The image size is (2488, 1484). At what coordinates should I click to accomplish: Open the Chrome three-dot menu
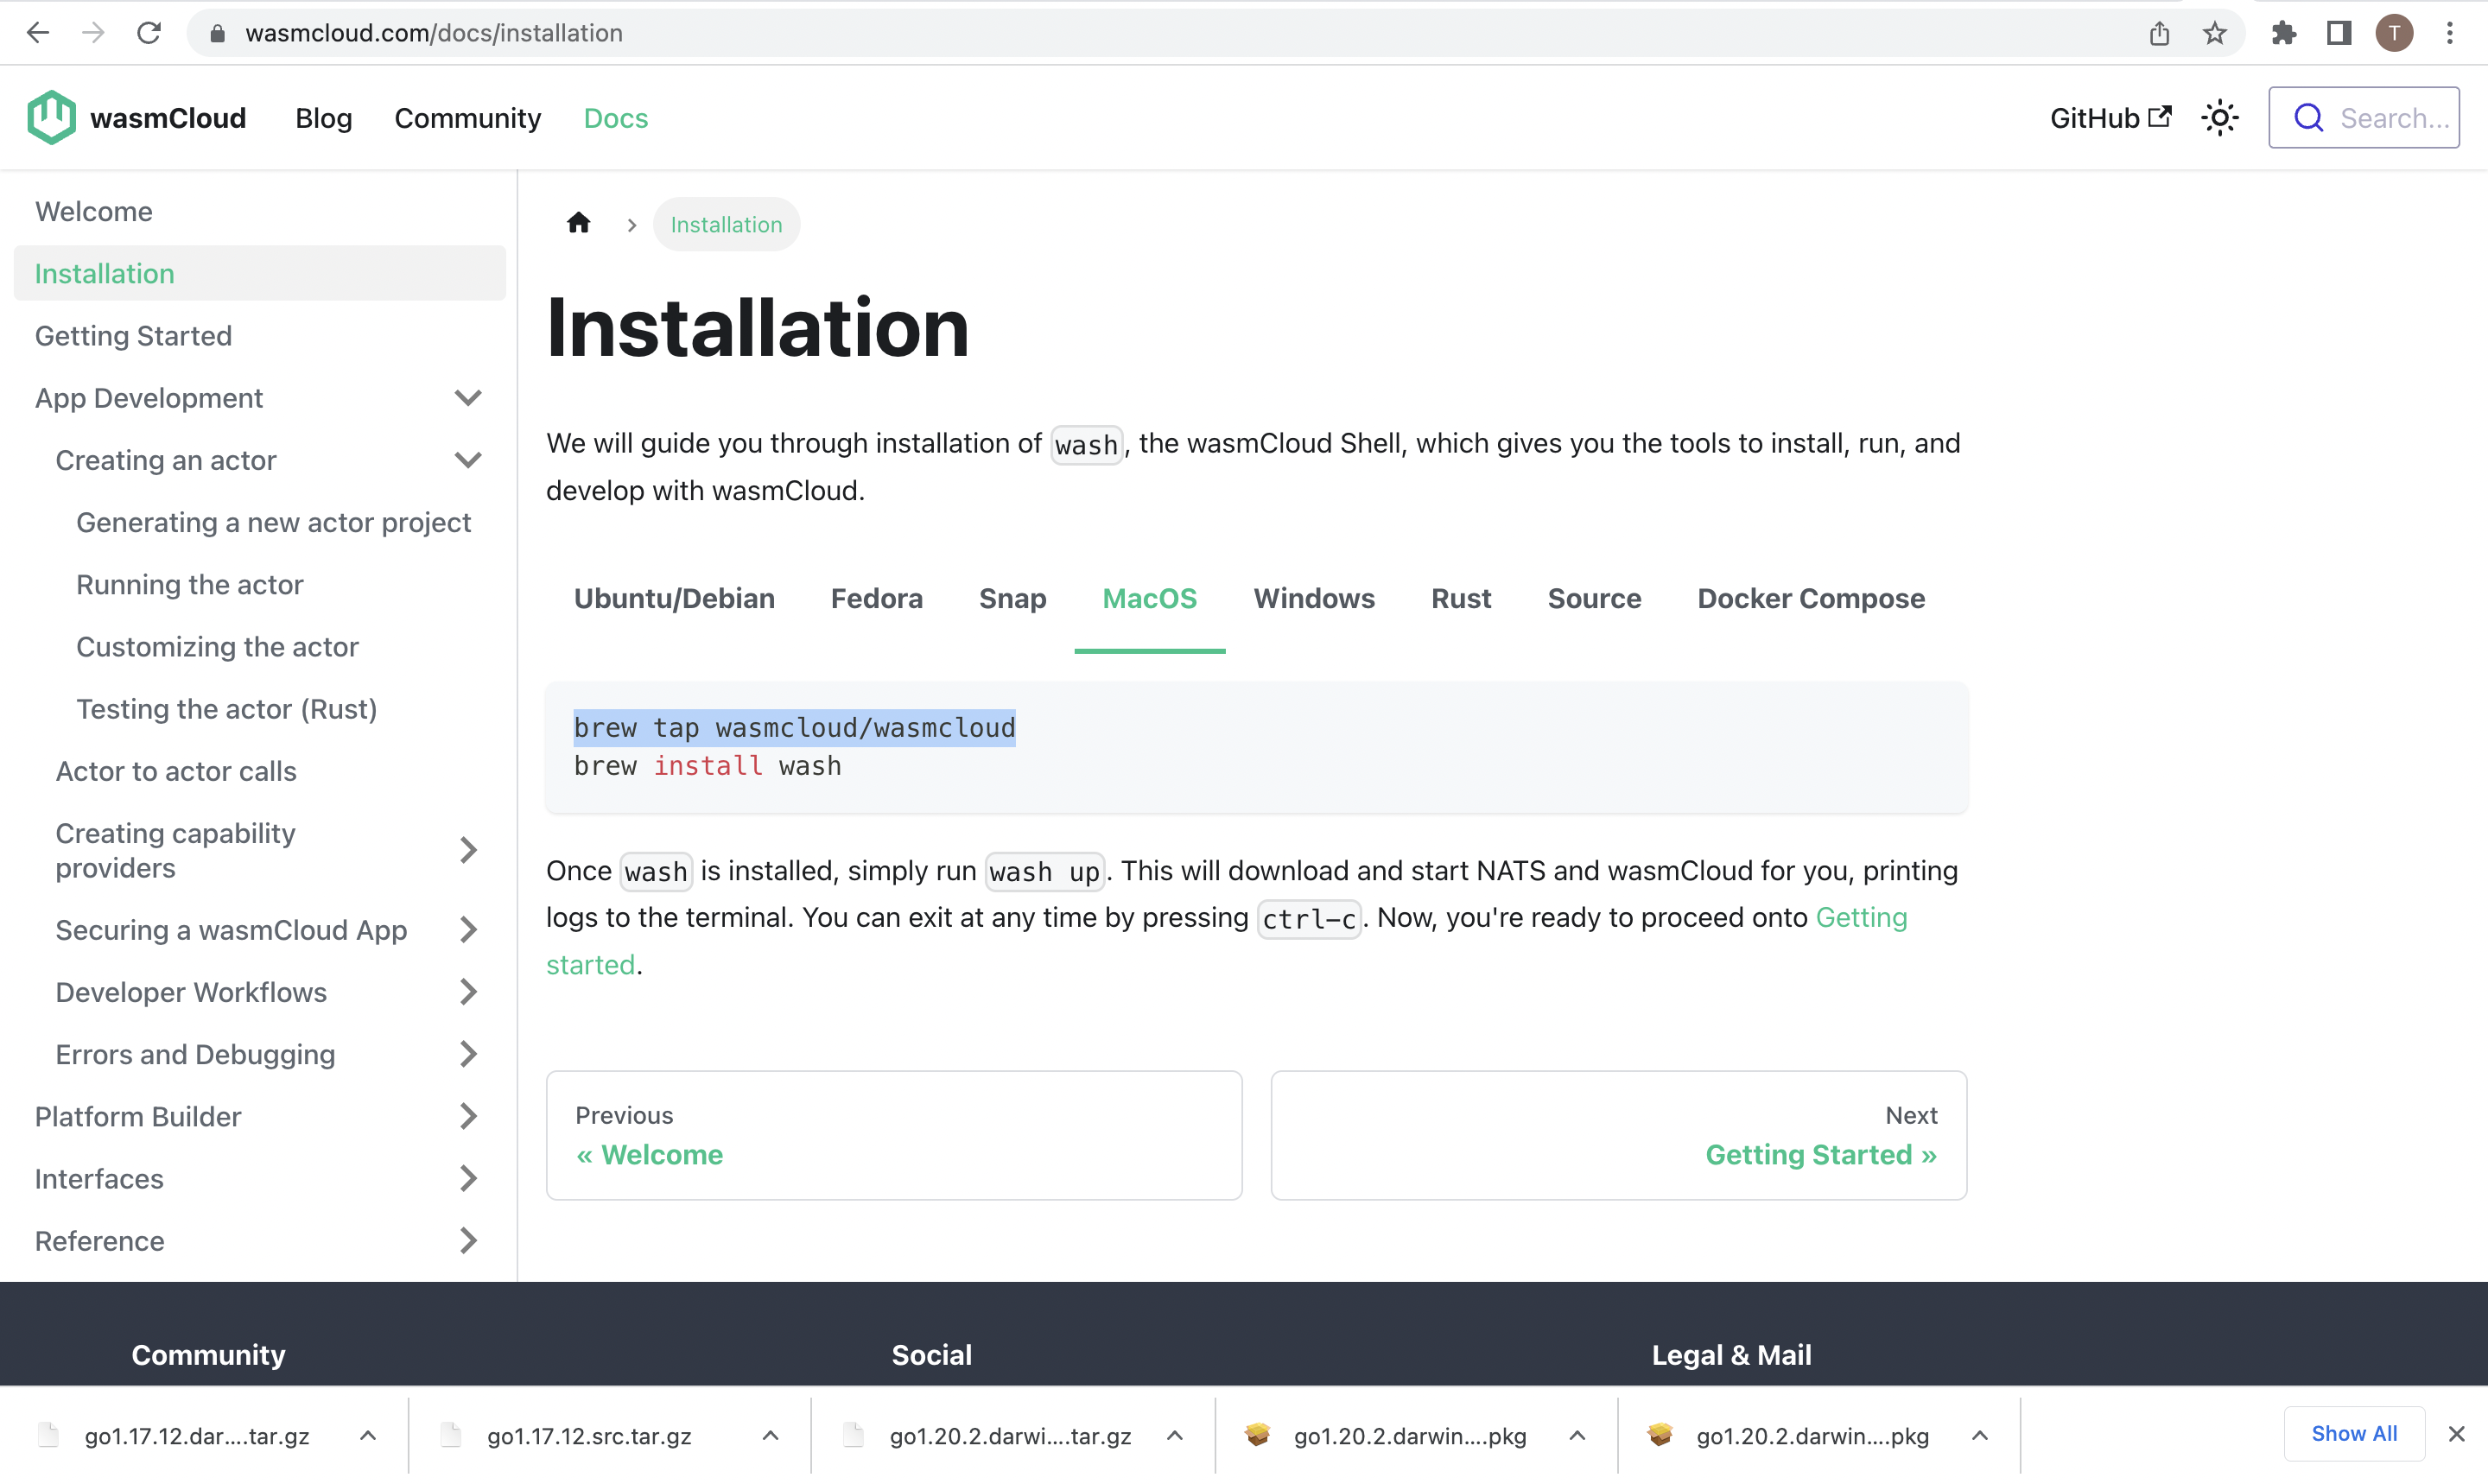pyautogui.click(x=2449, y=33)
